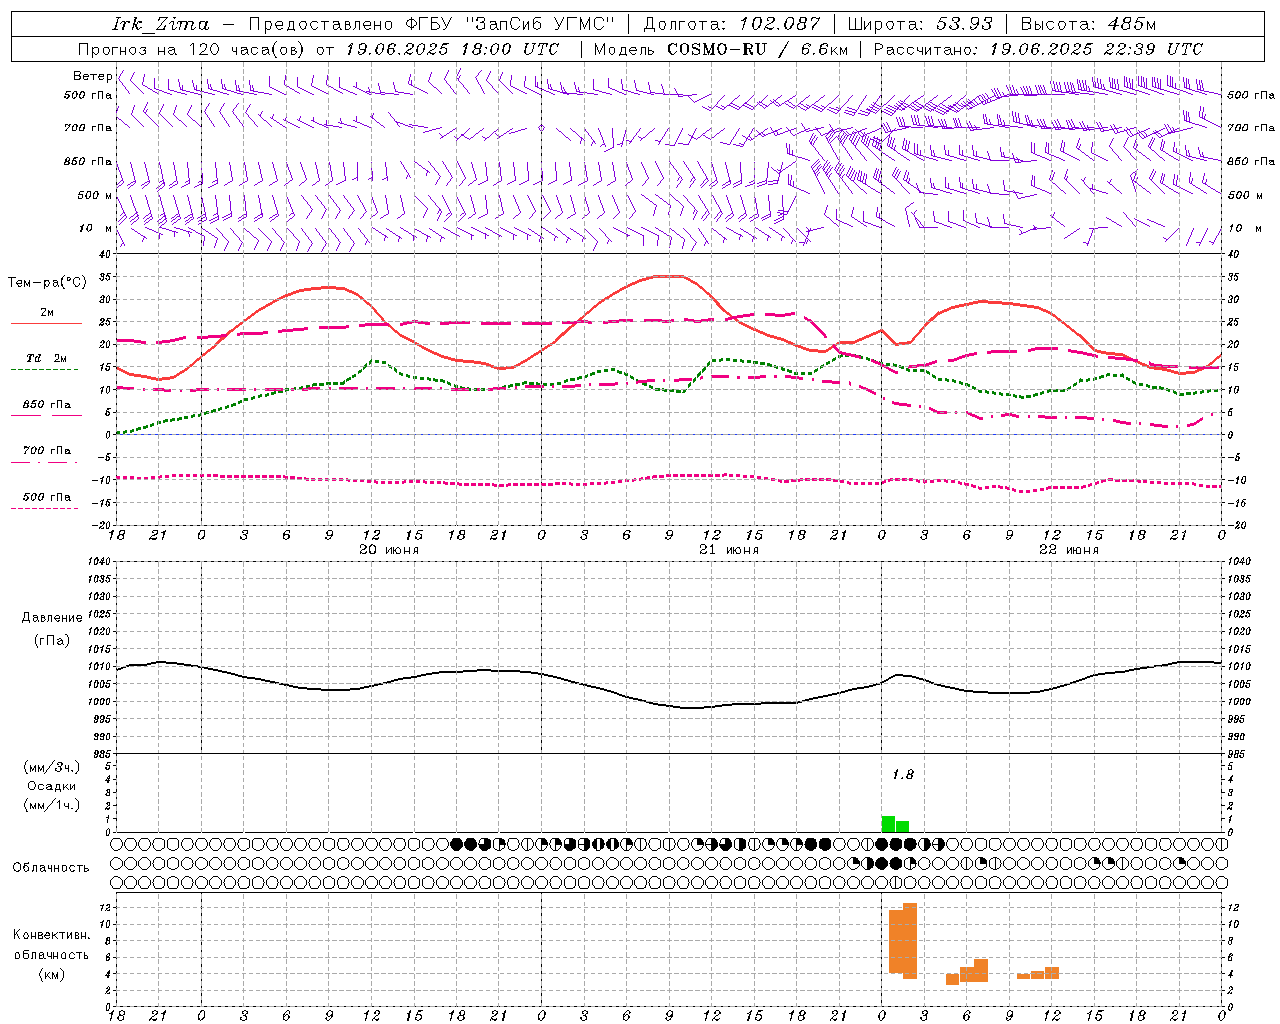Click left-side 700 гПа wind level label
The width and height of the screenshot is (1280, 1024).
point(88,128)
